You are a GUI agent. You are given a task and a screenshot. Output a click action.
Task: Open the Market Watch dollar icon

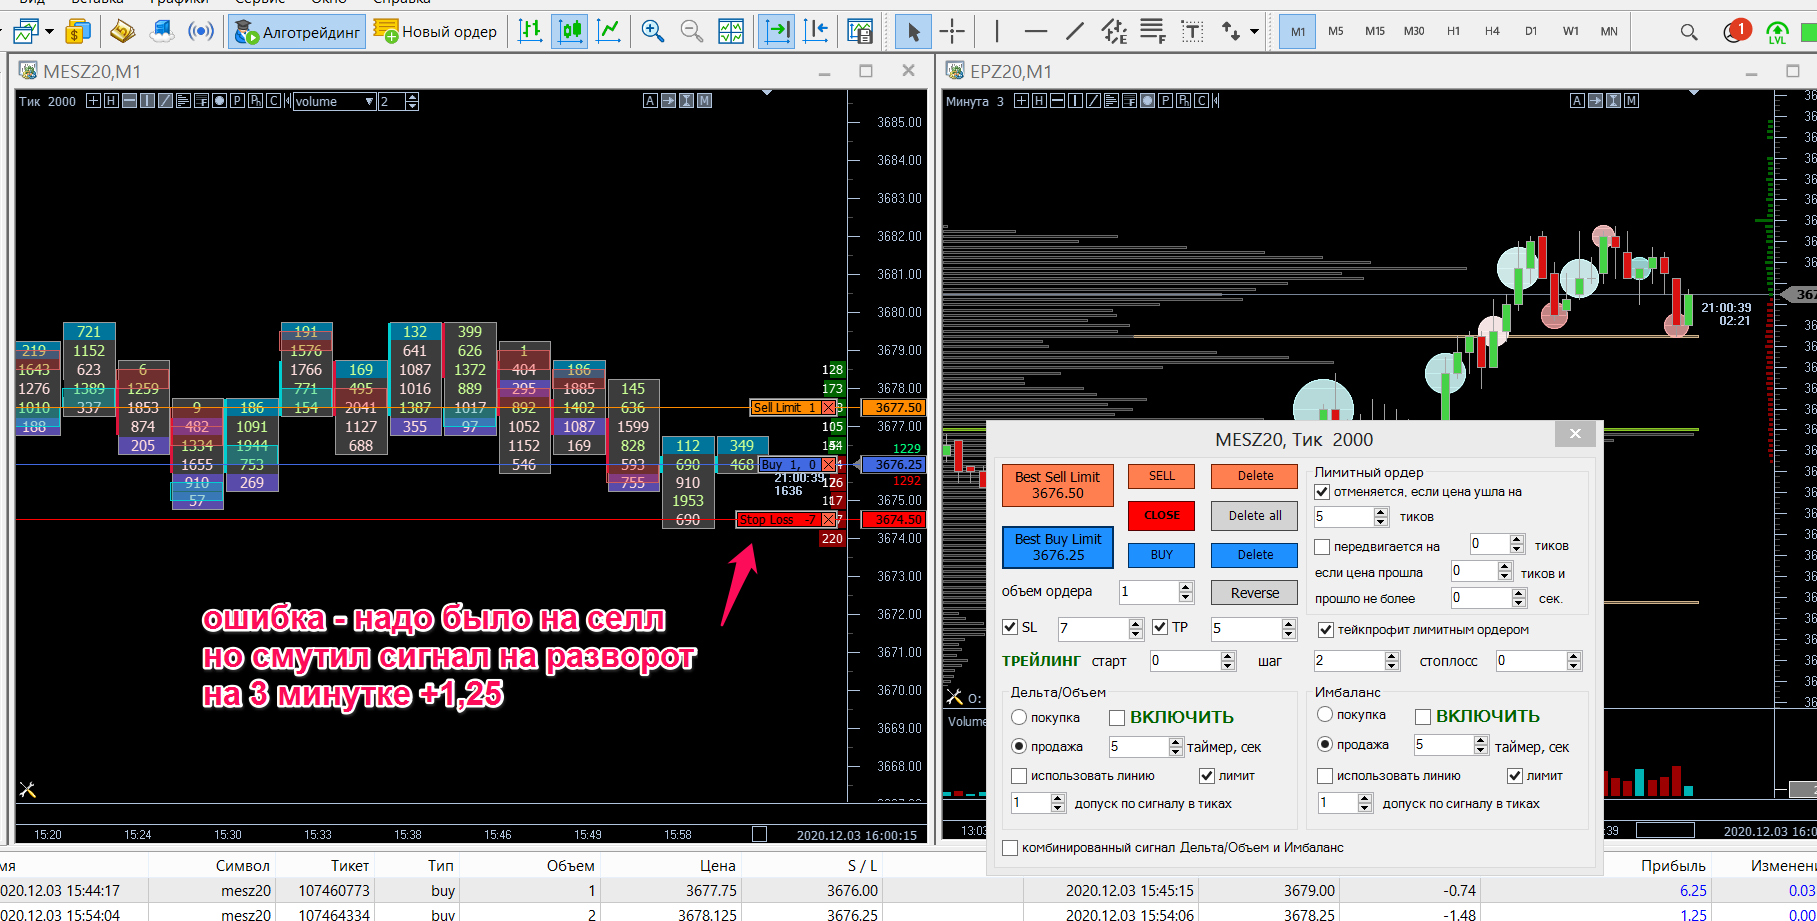tap(77, 32)
